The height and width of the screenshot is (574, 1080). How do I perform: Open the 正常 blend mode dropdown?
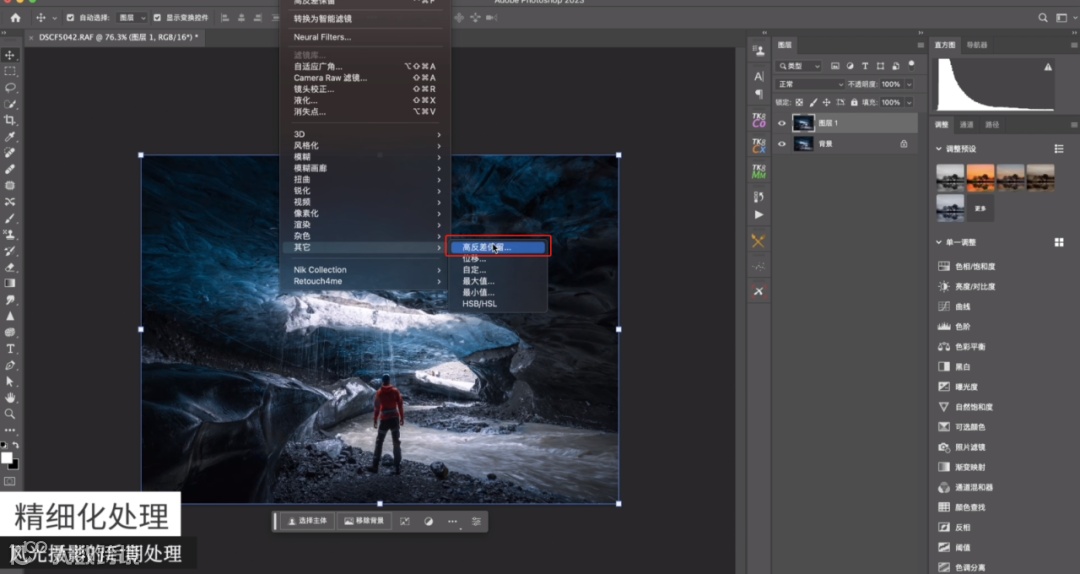click(x=809, y=84)
